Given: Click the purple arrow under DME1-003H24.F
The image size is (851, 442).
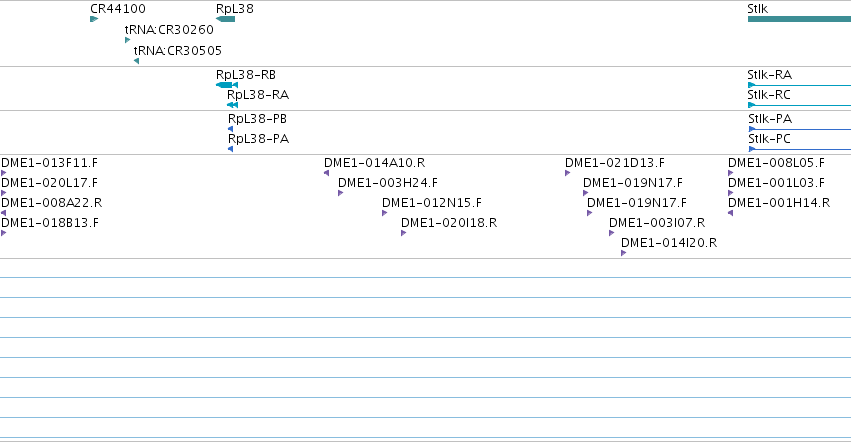Looking at the screenshot, I should point(341,193).
